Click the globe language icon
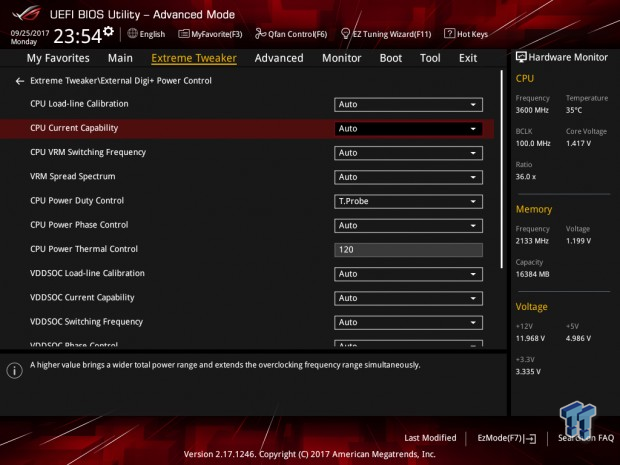Viewport: 620px width, 465px height. pos(132,34)
